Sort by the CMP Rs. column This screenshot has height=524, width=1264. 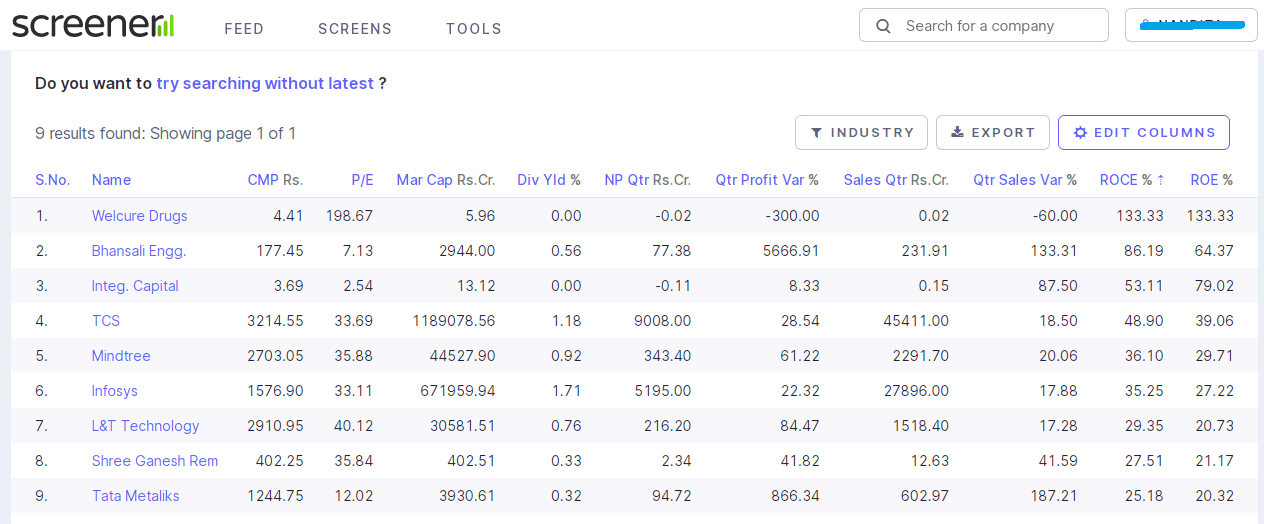pyautogui.click(x=275, y=180)
